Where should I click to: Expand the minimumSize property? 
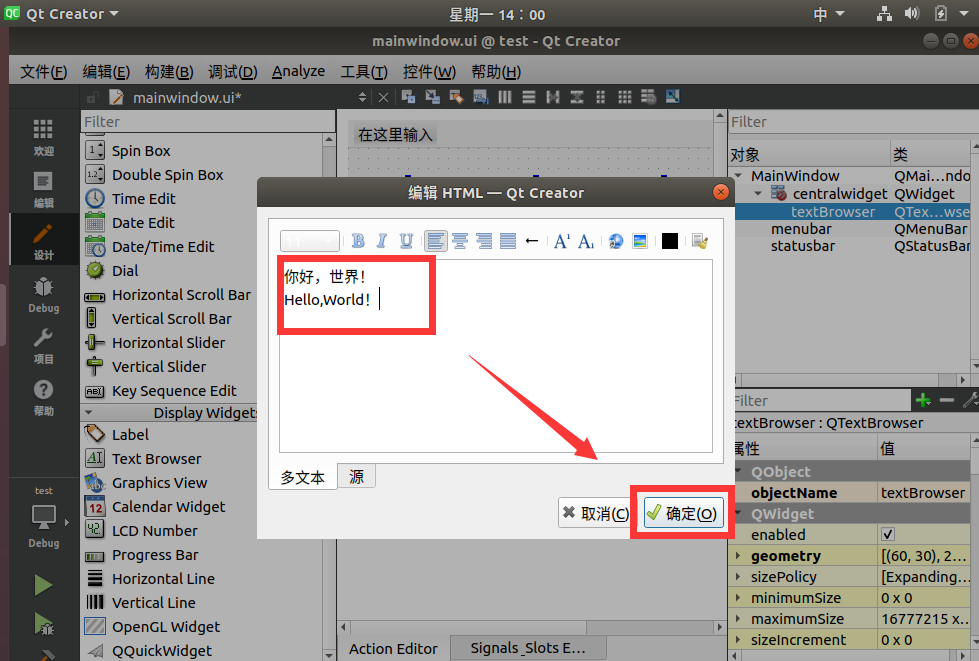pos(739,597)
